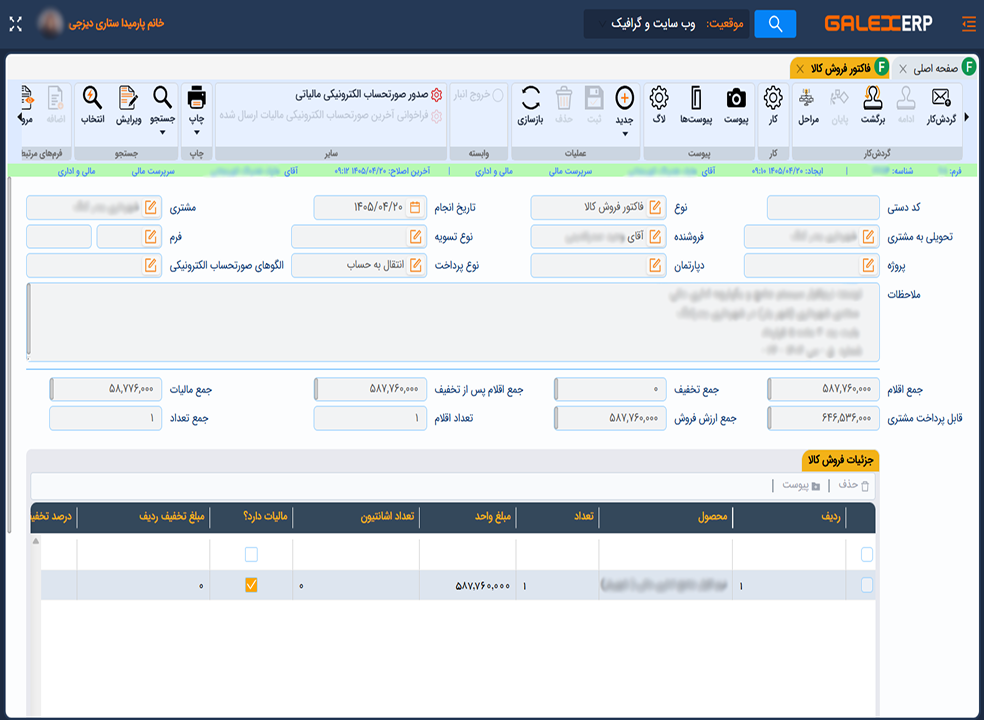
Task: Click edit icon in فرم field
Action: (x=151, y=237)
